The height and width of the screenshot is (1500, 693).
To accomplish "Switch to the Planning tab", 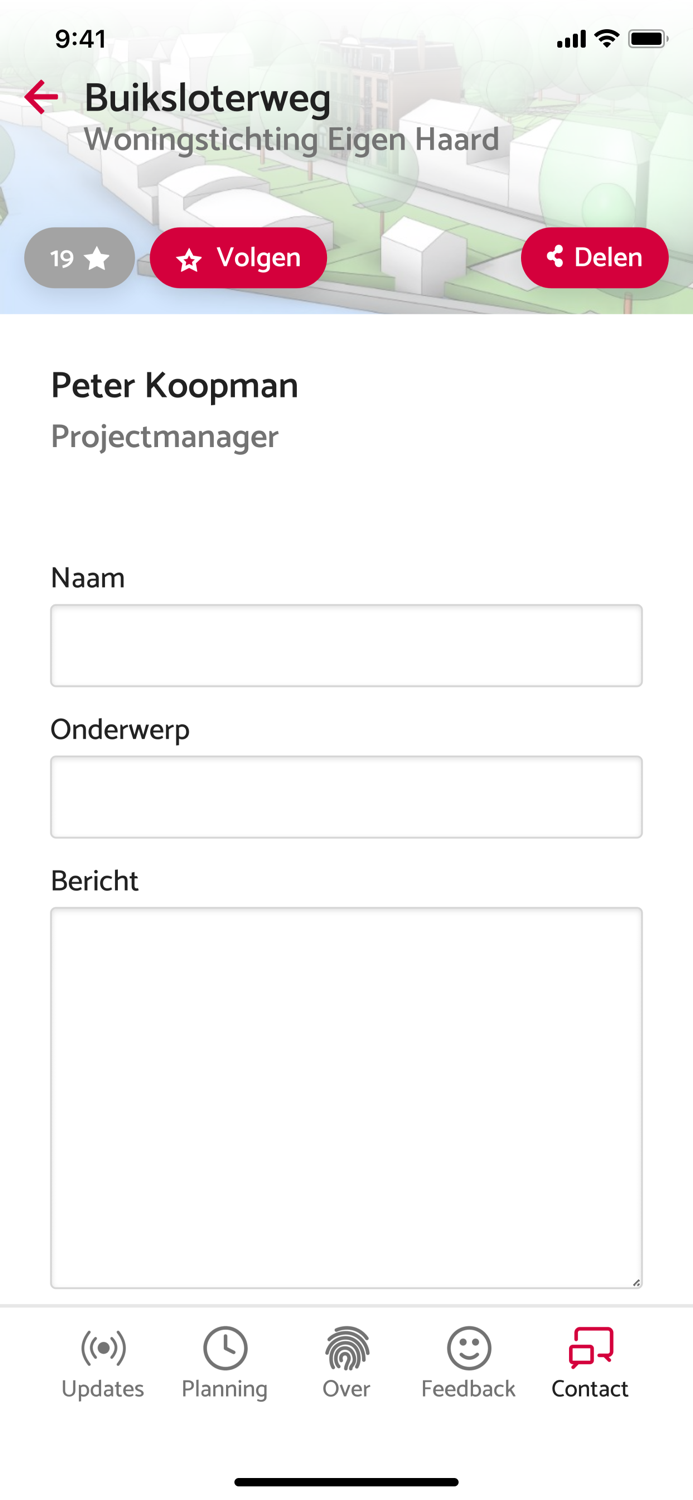I will 224,1362.
